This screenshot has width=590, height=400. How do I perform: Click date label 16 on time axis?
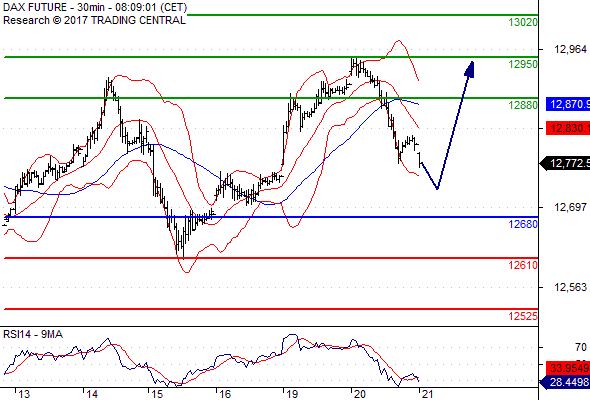pos(225,394)
